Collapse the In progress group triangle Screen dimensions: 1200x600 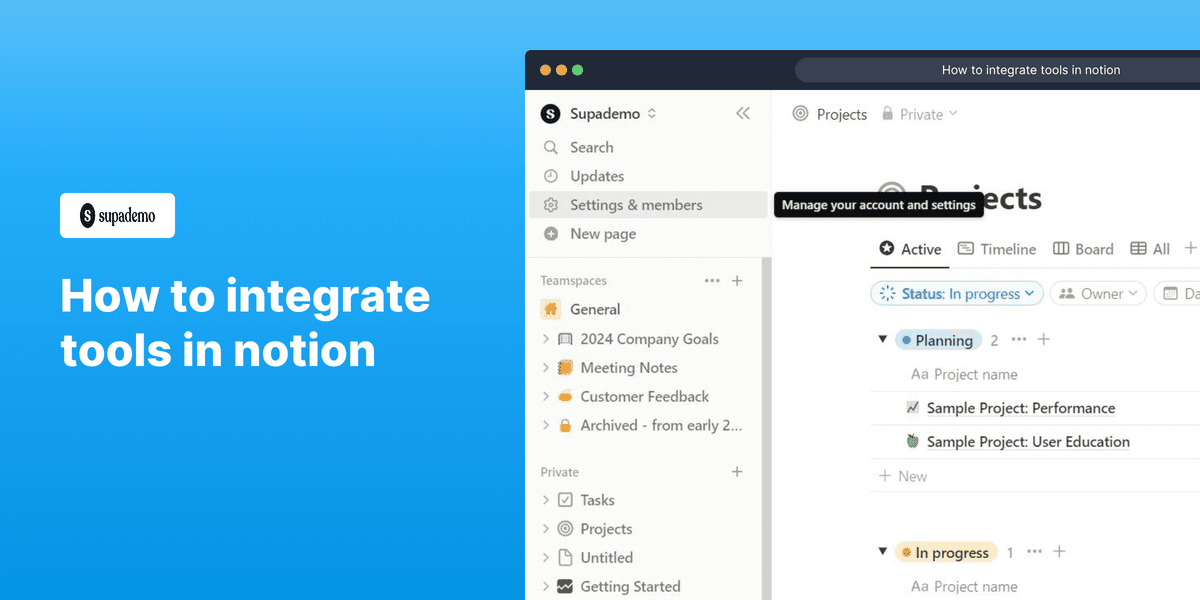(882, 551)
